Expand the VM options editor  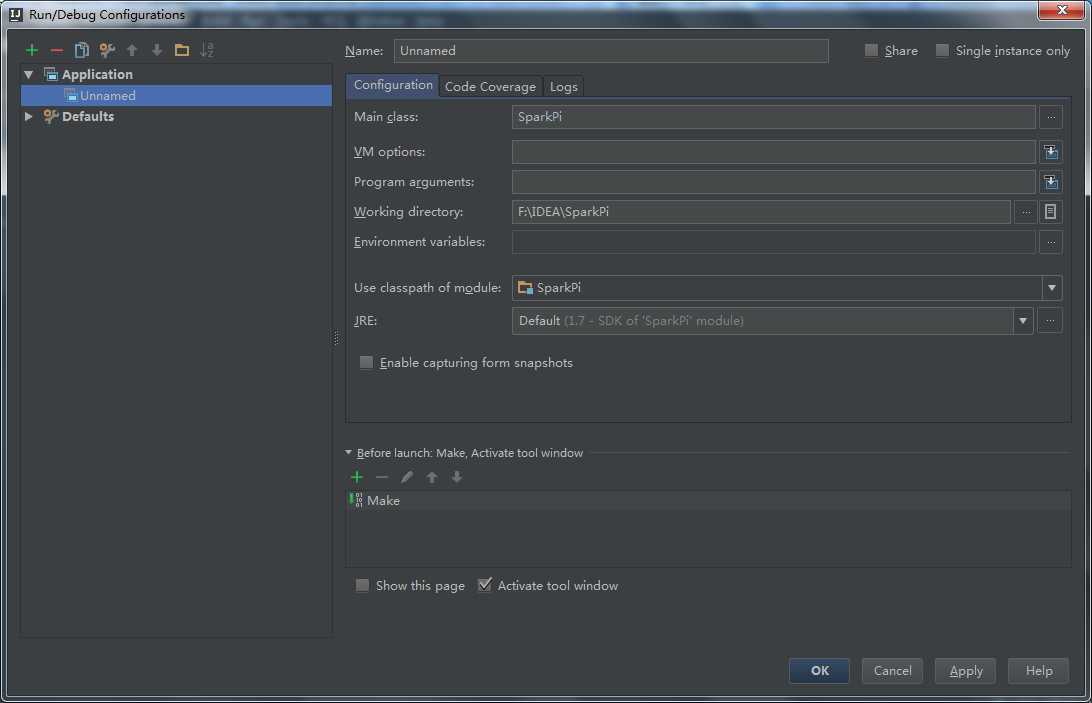click(x=1051, y=152)
